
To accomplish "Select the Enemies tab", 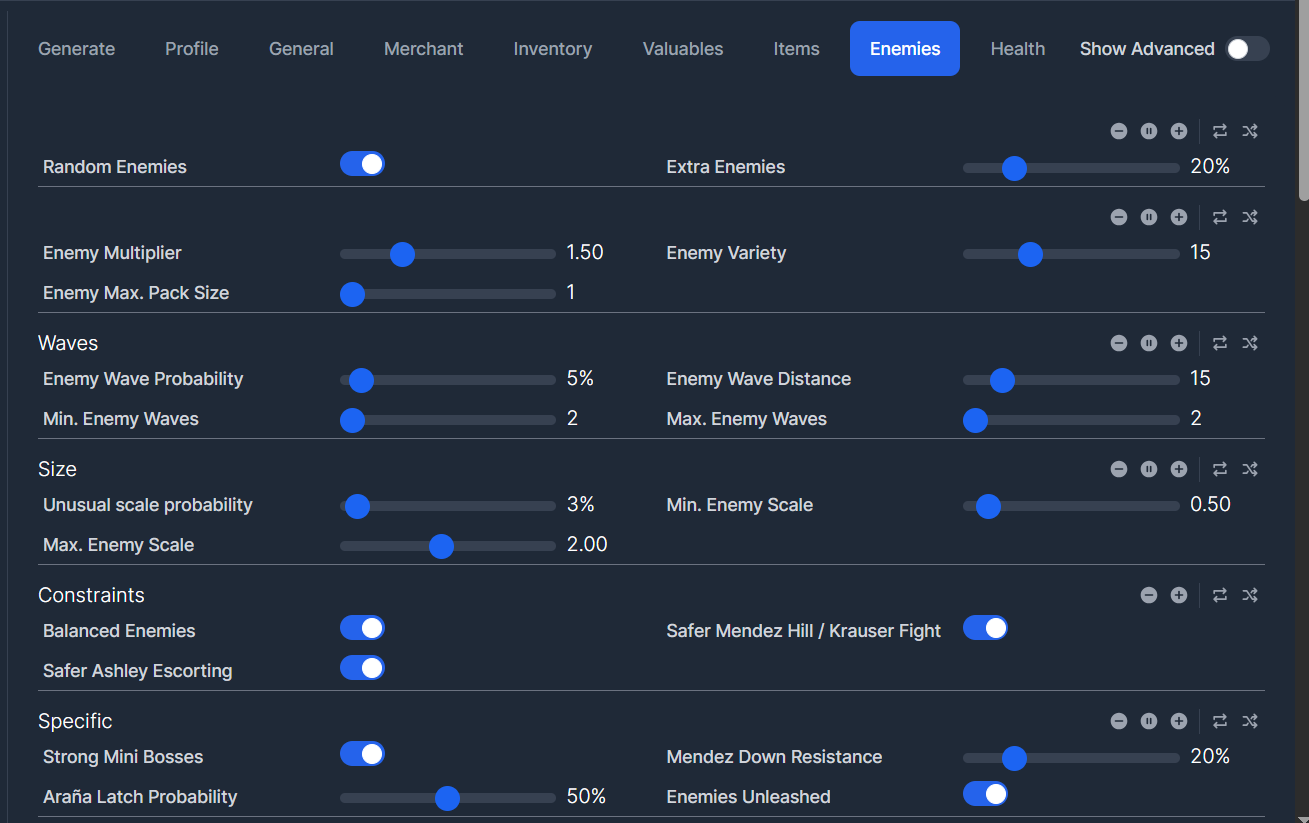I will click(x=905, y=49).
